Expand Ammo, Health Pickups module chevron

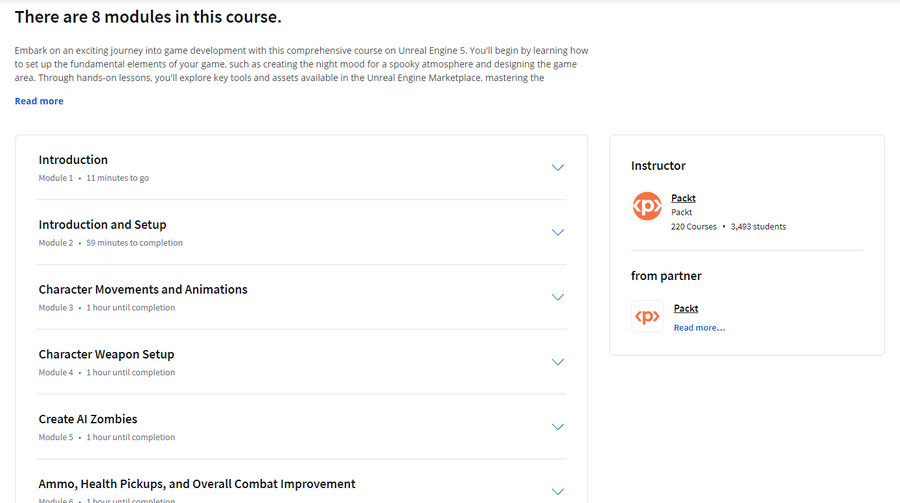click(x=557, y=492)
